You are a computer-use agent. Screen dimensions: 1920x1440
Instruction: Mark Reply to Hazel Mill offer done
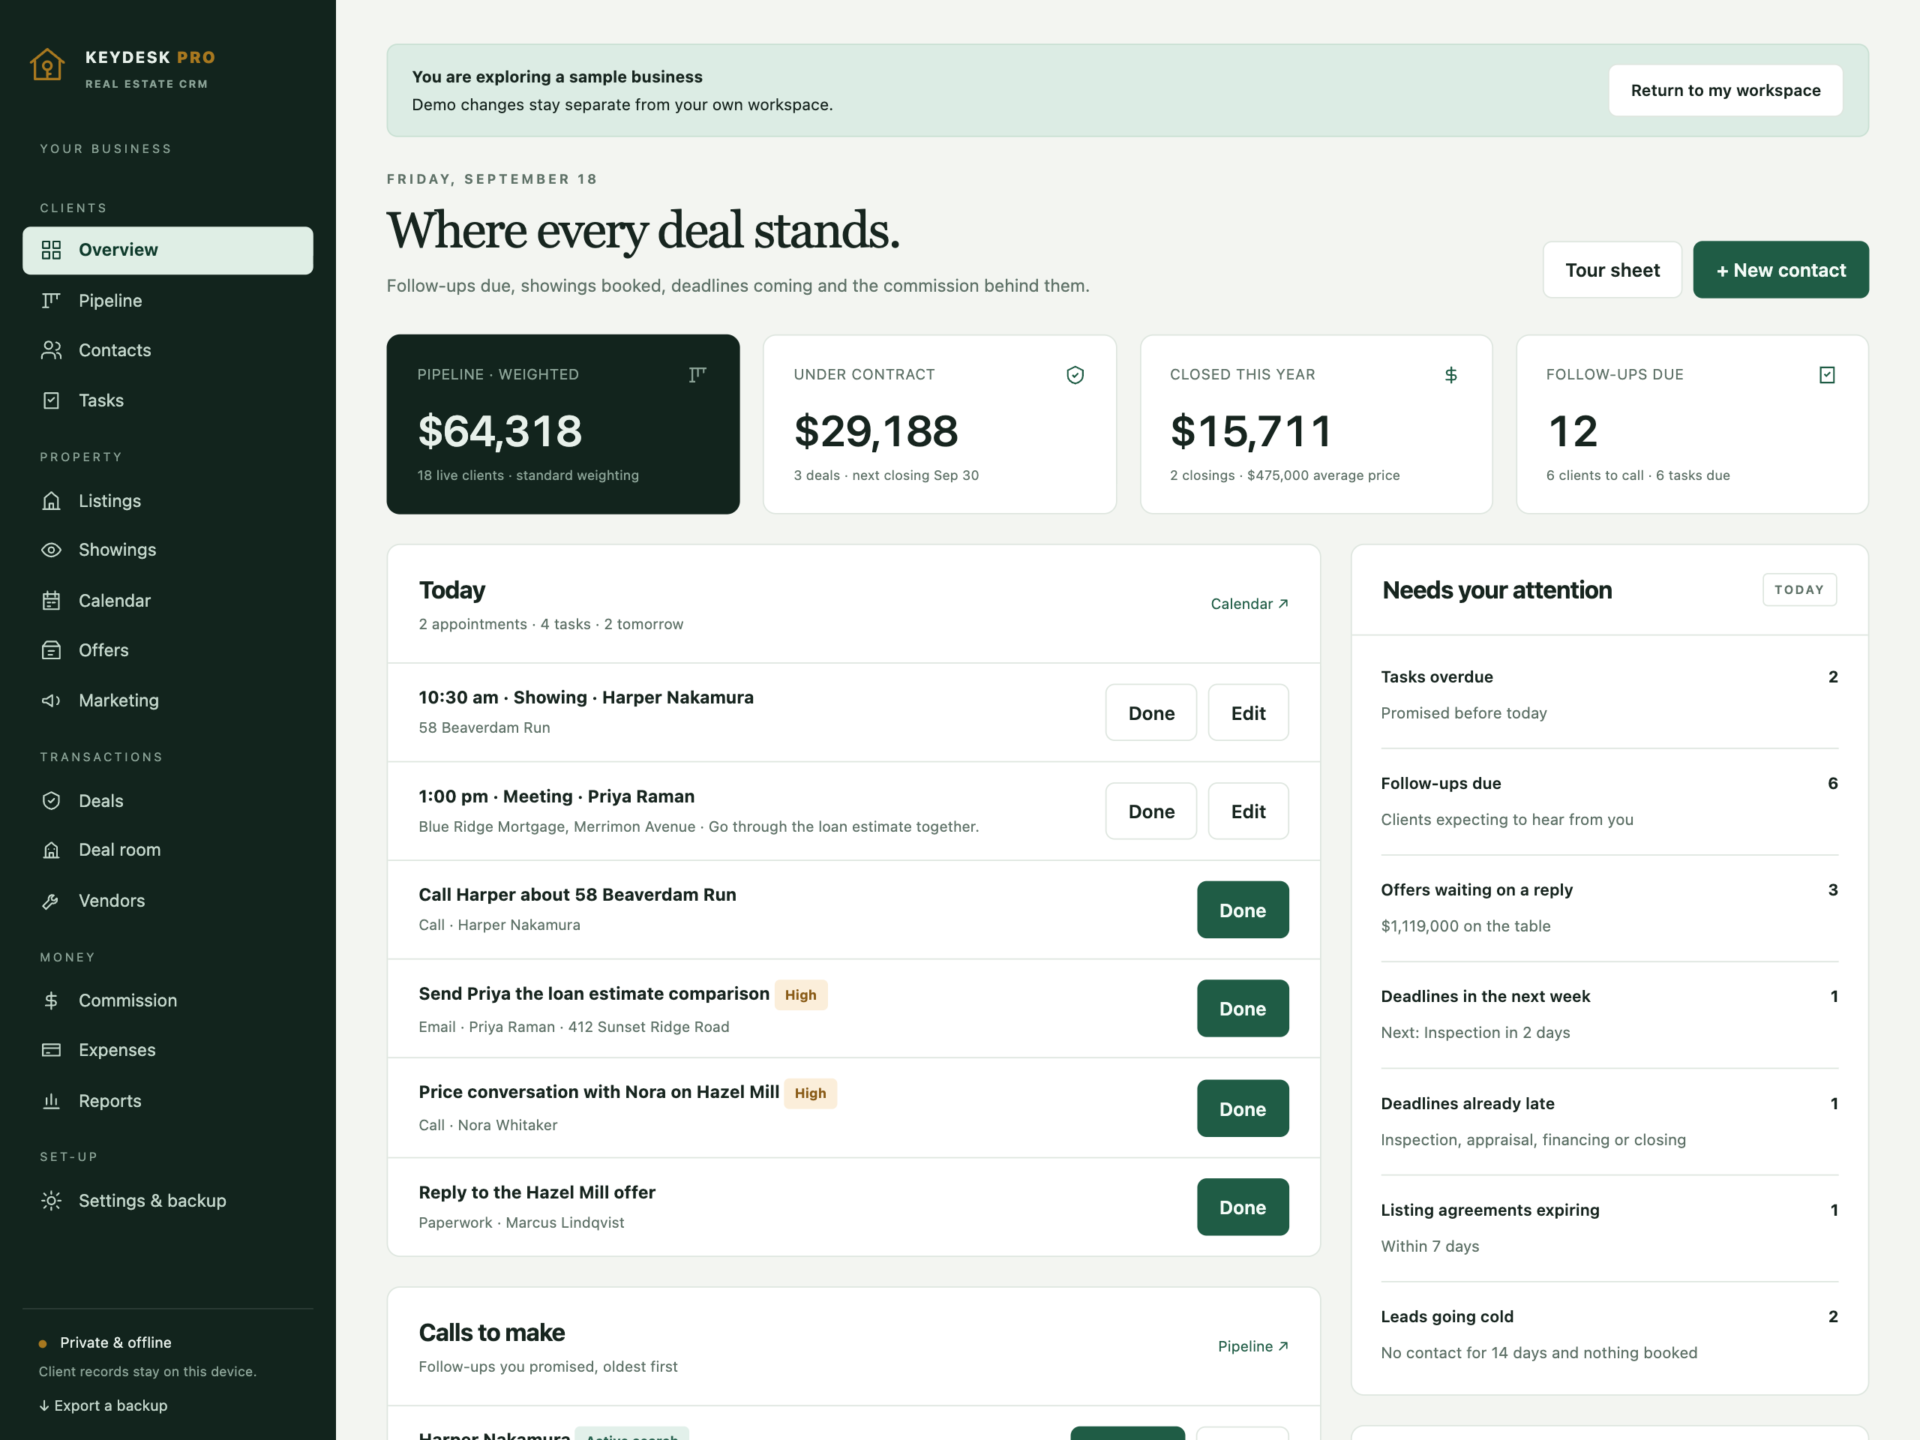pos(1242,1207)
